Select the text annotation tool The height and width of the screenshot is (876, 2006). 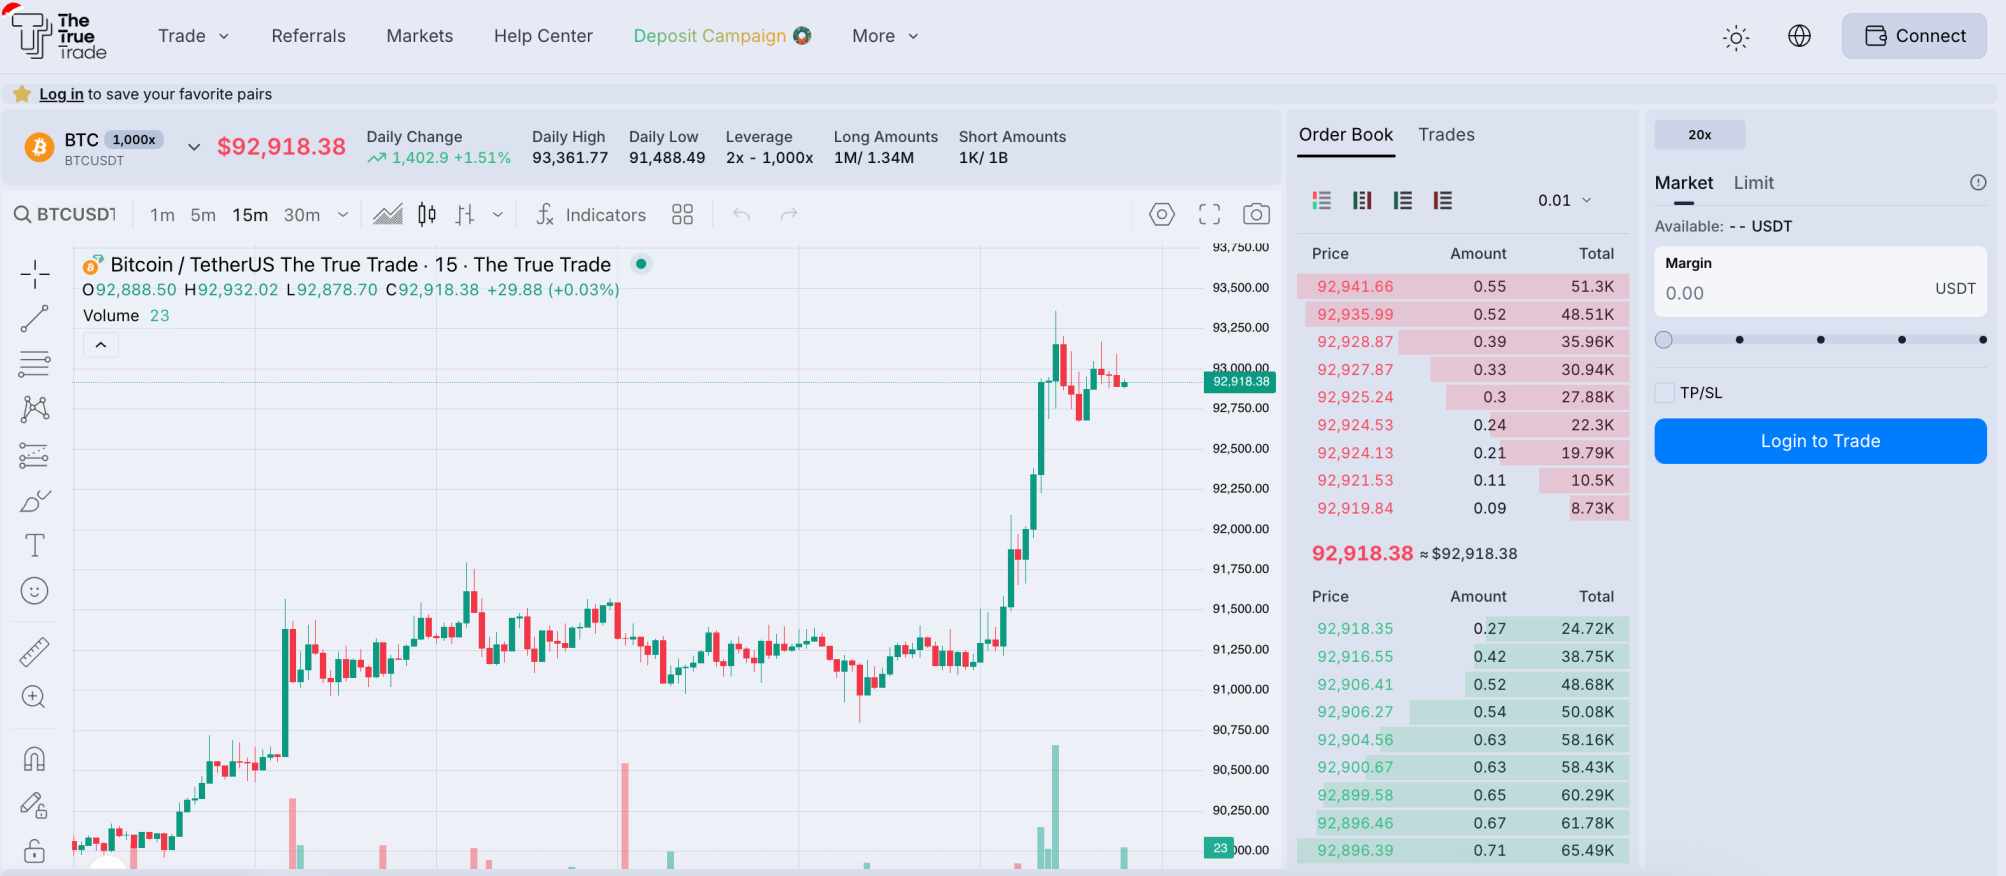click(x=35, y=545)
